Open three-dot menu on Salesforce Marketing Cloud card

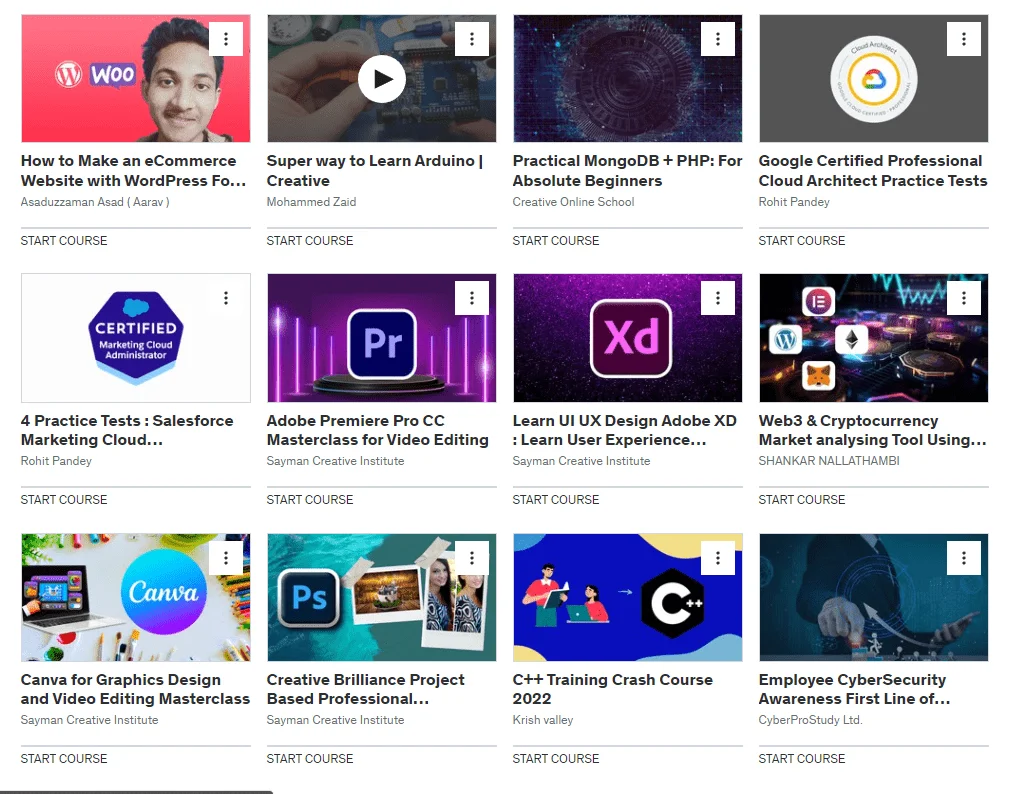point(225,298)
